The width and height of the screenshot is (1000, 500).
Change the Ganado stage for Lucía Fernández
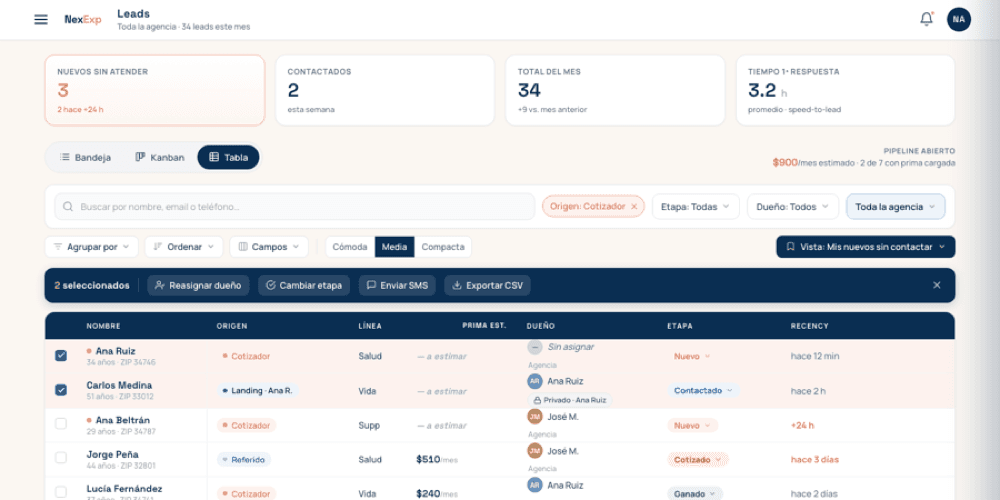point(695,494)
